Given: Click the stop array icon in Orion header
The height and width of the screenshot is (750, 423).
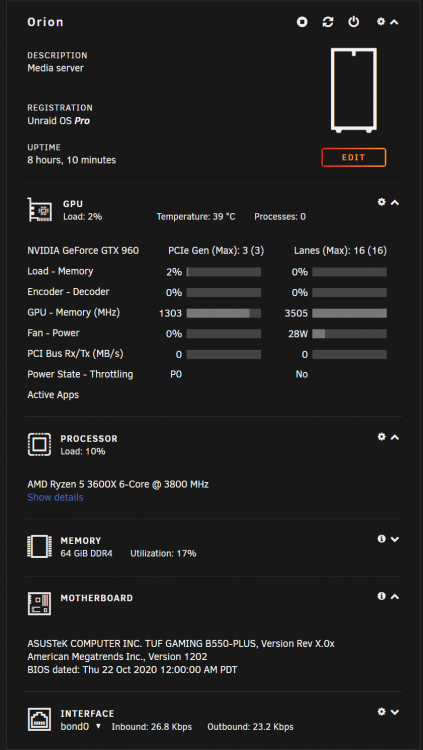Looking at the screenshot, I should (x=302, y=22).
